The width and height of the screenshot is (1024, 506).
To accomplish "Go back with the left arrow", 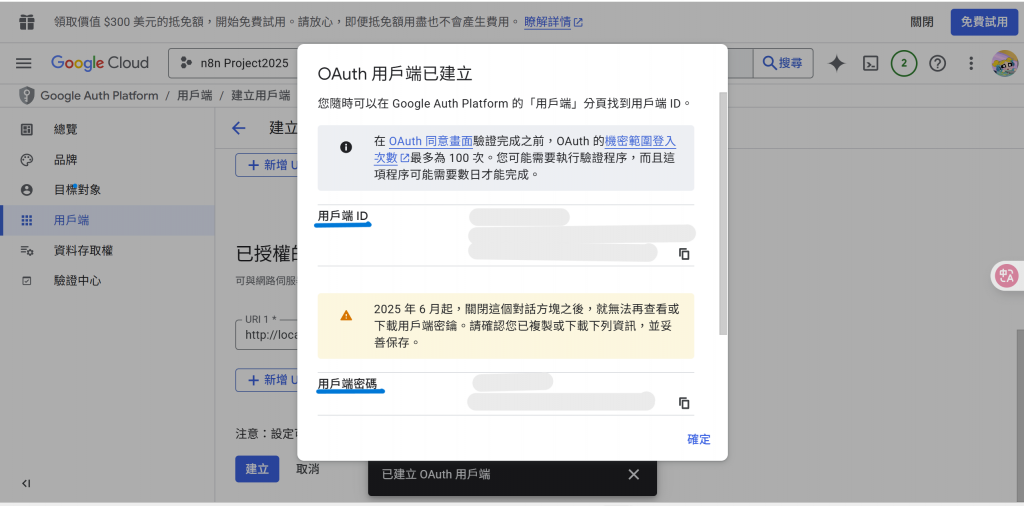I will (x=238, y=128).
